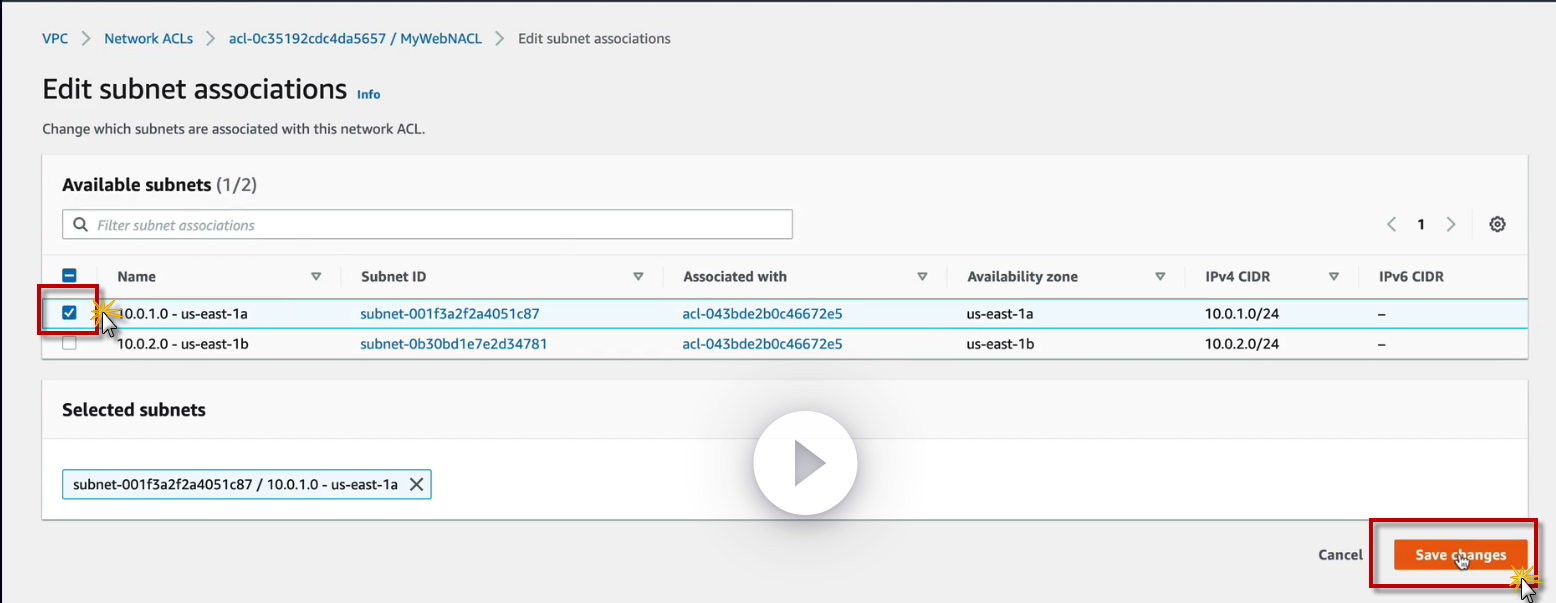1556x603 pixels.
Task: Cancel editing subnet associations
Action: (1340, 555)
